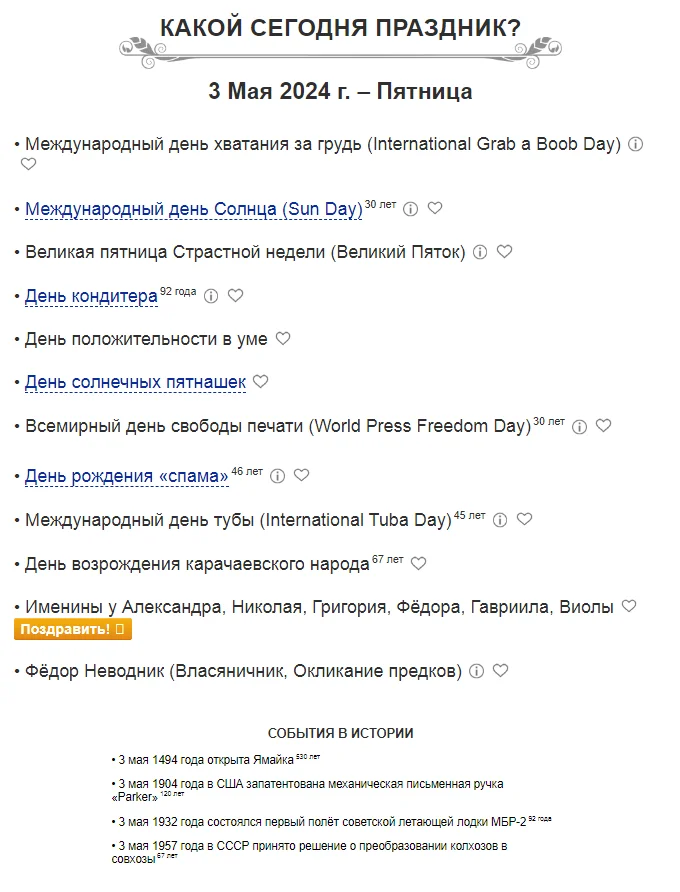The width and height of the screenshot is (680, 892).
Task: Show info for International Tuba Day
Action: (x=500, y=520)
